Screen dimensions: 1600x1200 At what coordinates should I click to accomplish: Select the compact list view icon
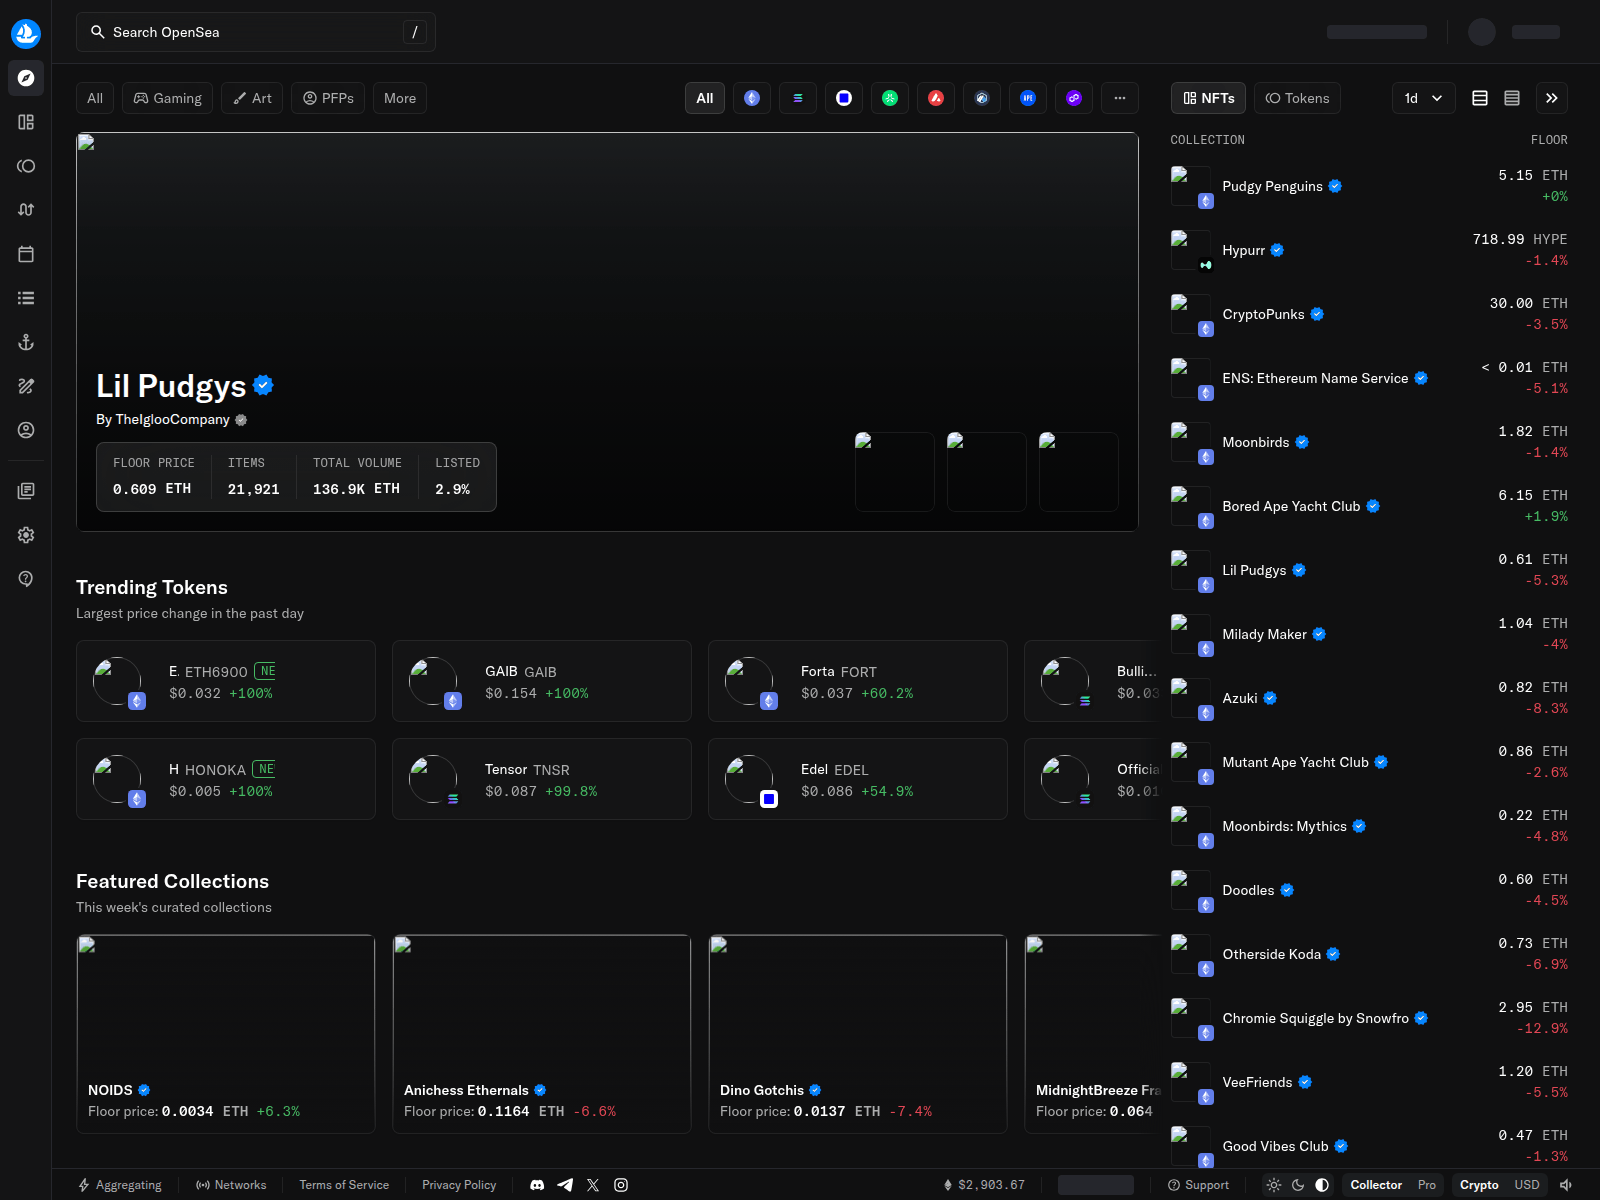pos(1512,98)
